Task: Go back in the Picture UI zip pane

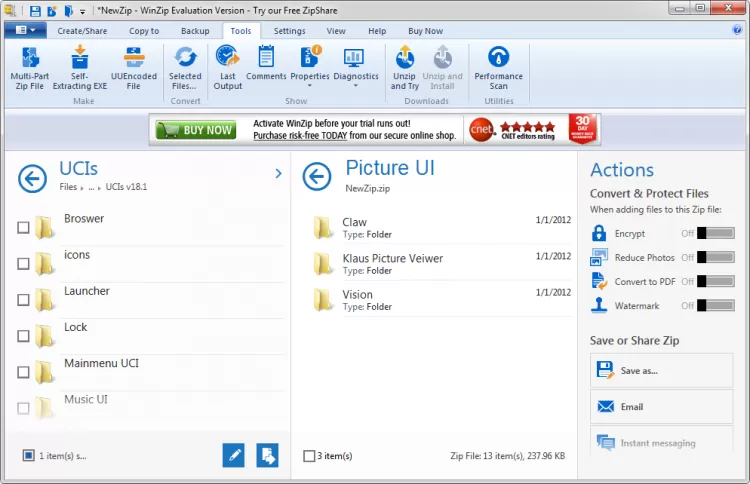Action: 317,176
